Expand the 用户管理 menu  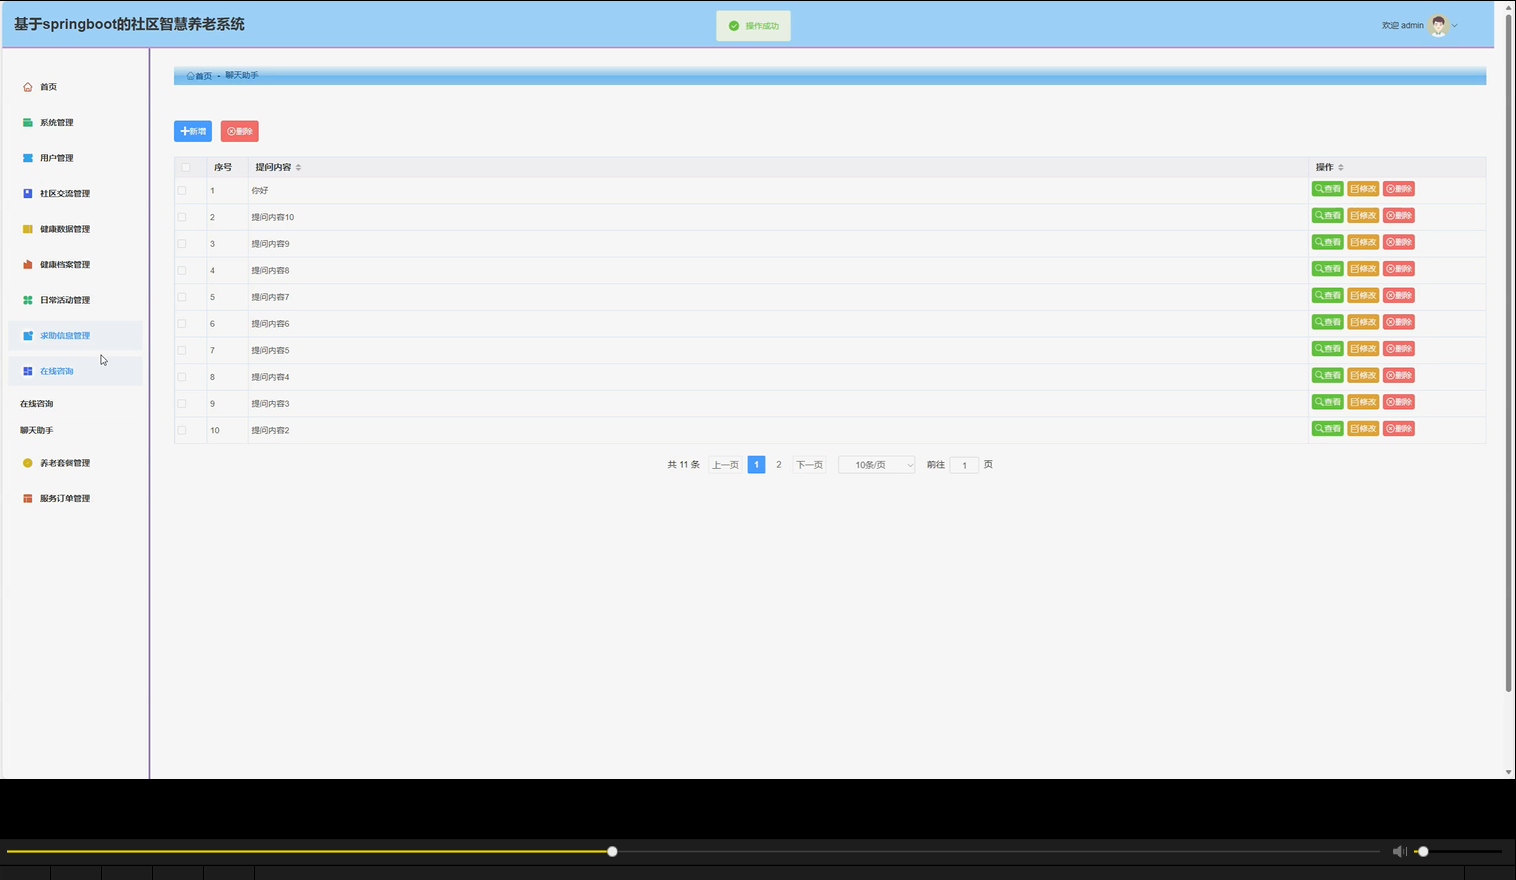click(x=75, y=158)
